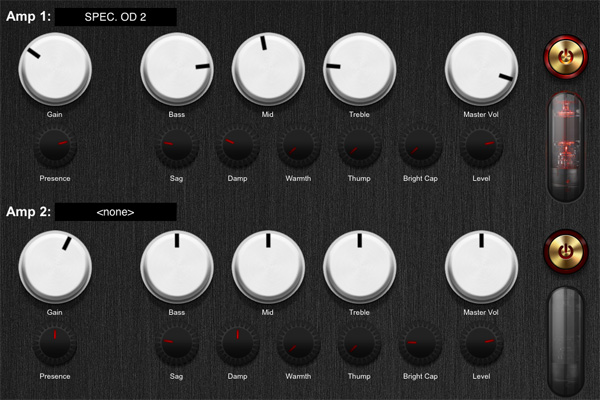600x400 pixels.
Task: Click the Amp 1 Gain knob
Action: pos(55,69)
